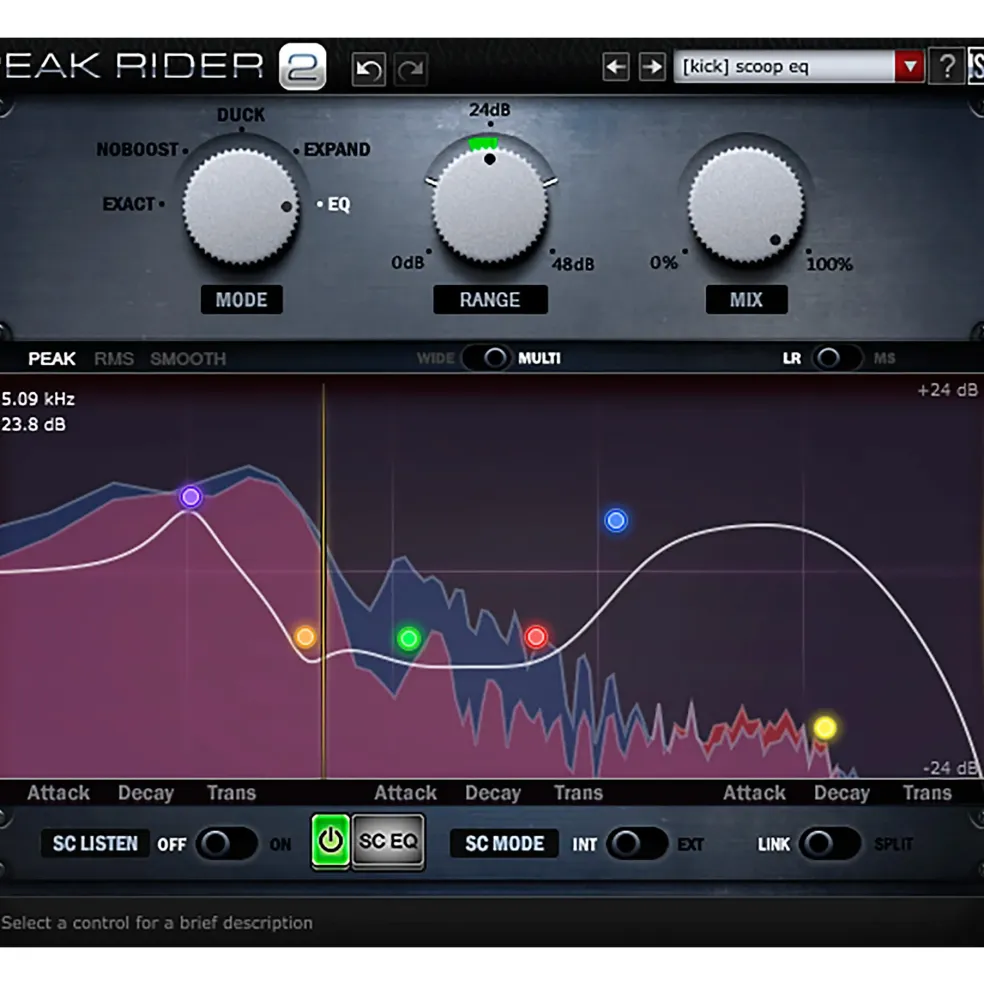The image size is (984, 985).
Task: Select the blue EQ band node
Action: pyautogui.click(x=616, y=520)
